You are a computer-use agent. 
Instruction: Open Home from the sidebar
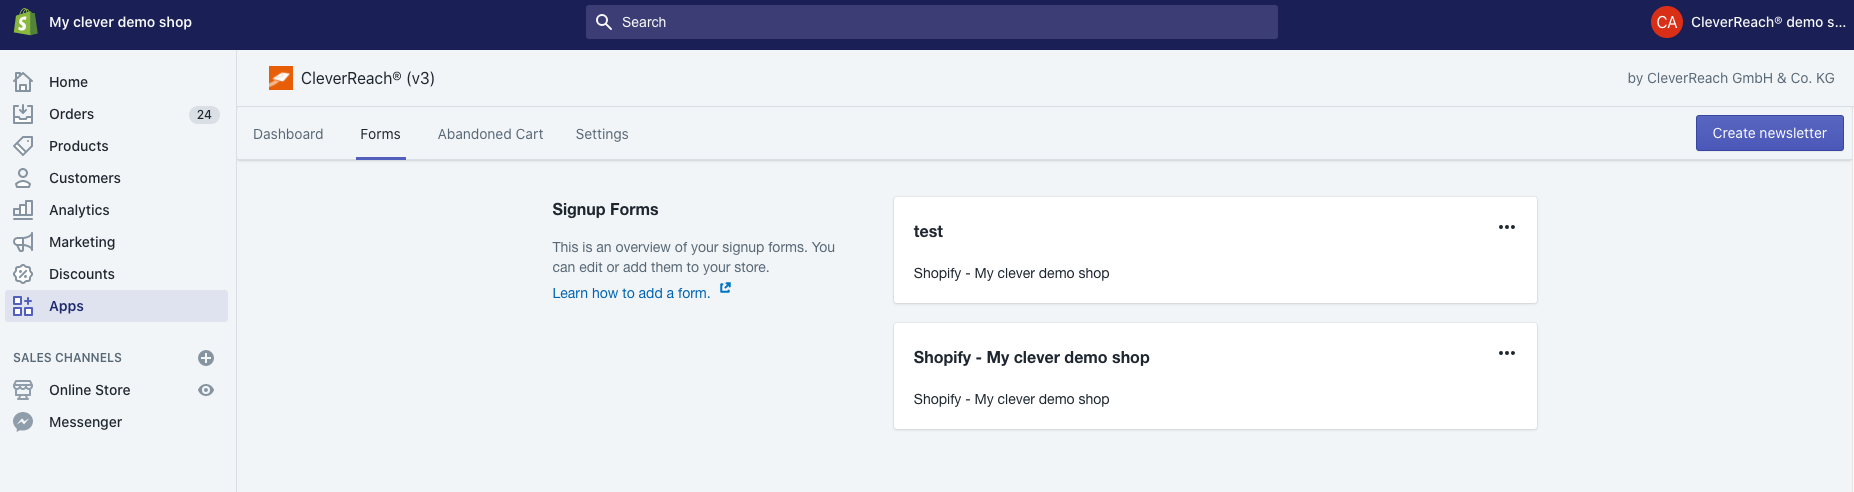click(68, 82)
